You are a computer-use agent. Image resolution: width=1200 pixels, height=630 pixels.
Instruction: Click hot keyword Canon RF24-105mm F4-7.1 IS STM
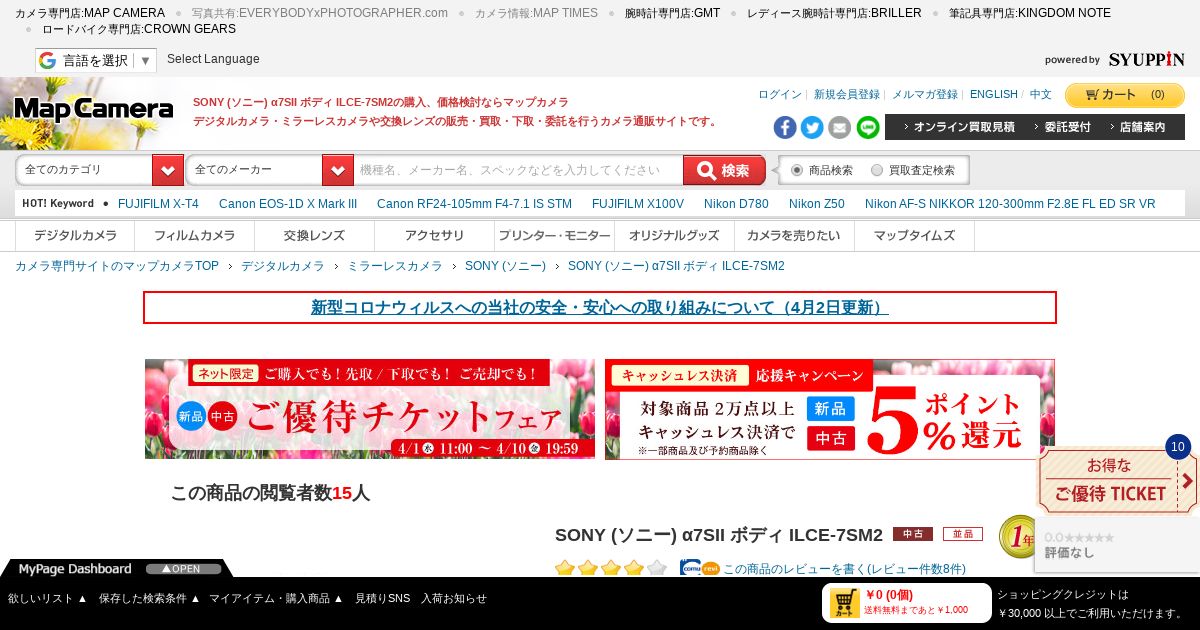coord(474,204)
